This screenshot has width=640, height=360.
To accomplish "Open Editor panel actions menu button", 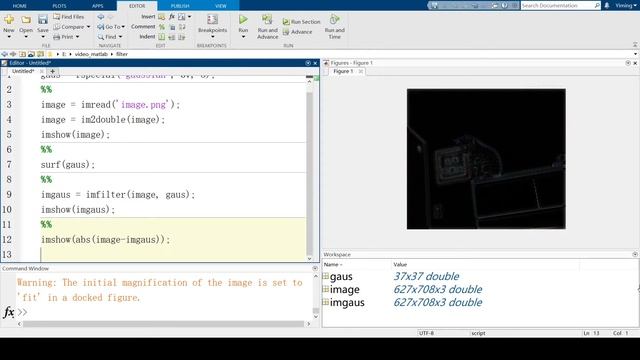I will [308, 63].
